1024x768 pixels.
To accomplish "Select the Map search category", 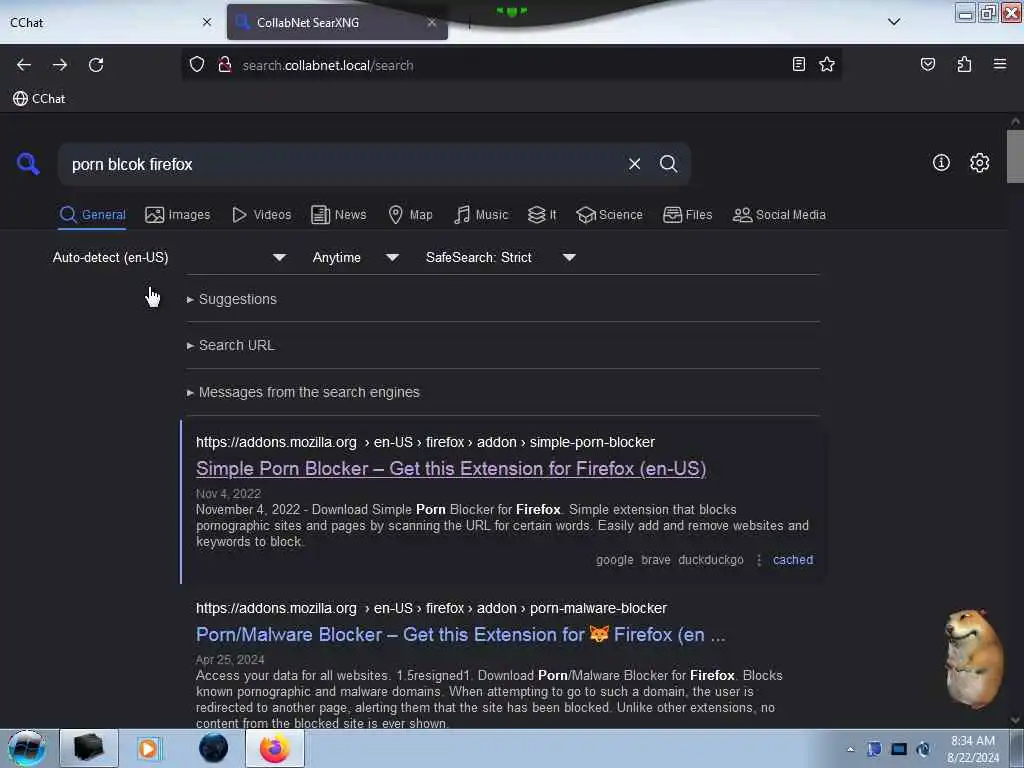I will [x=410, y=215].
